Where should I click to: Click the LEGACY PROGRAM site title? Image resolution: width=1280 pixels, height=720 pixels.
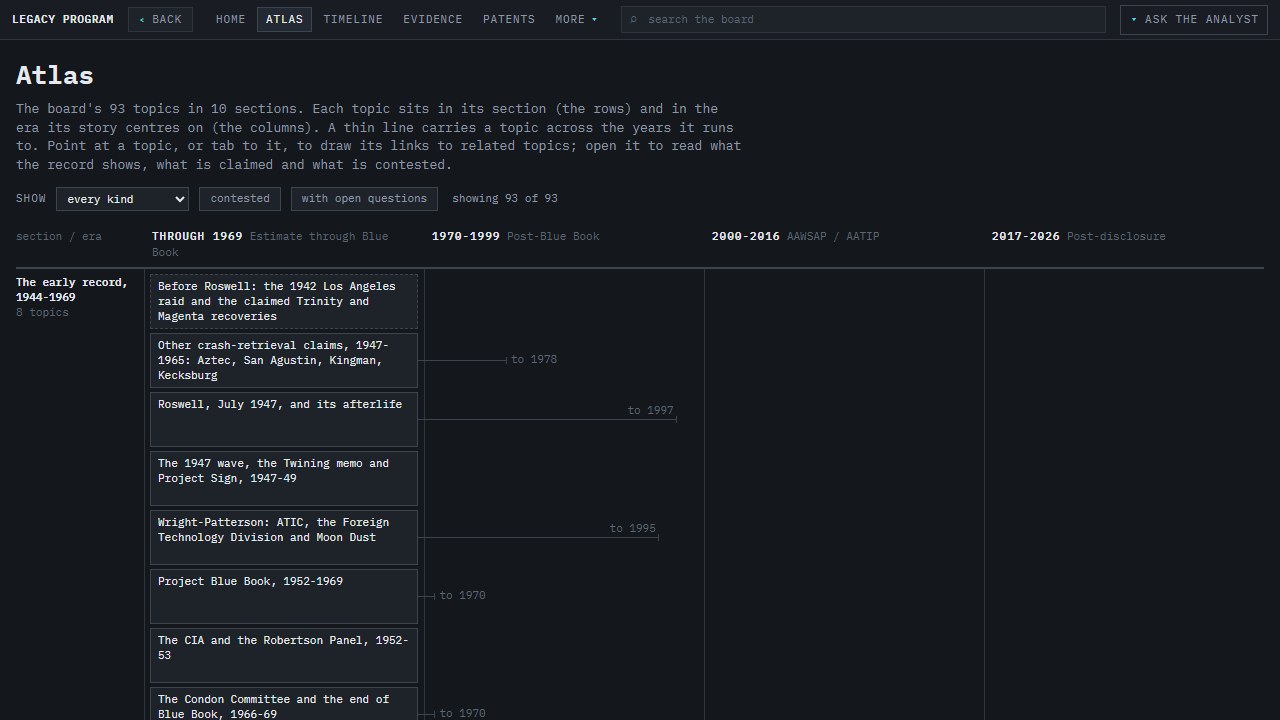(63, 19)
